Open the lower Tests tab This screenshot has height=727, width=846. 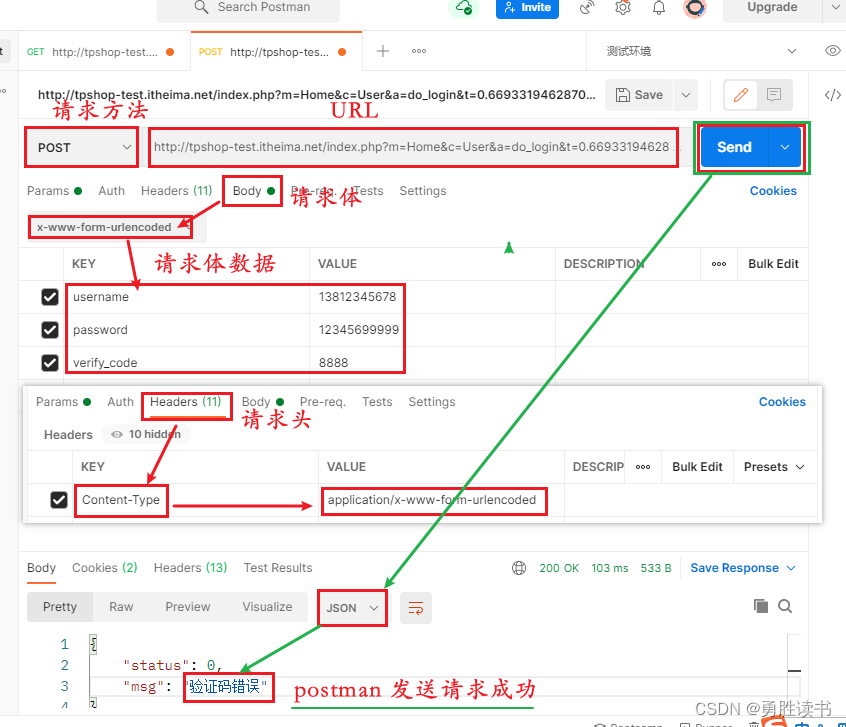click(377, 402)
